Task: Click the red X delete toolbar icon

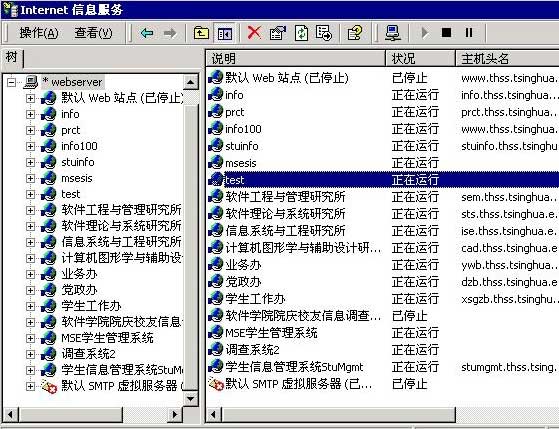Action: click(254, 33)
